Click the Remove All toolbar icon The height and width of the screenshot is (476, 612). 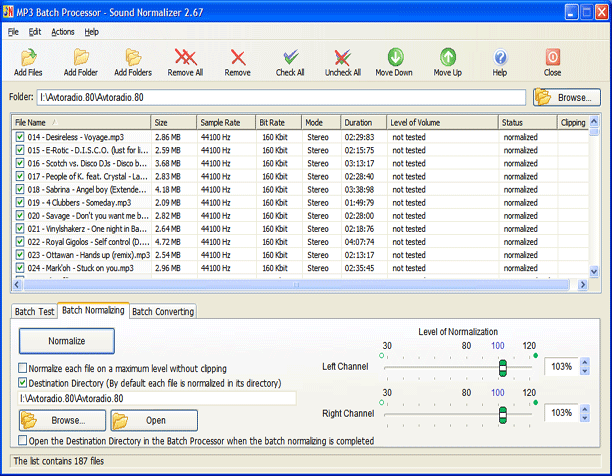pos(185,62)
